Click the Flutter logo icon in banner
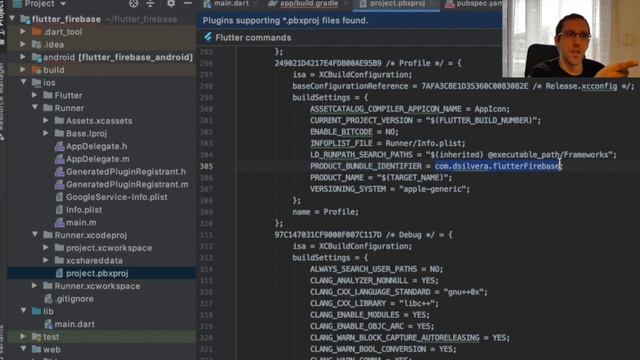 (208, 37)
